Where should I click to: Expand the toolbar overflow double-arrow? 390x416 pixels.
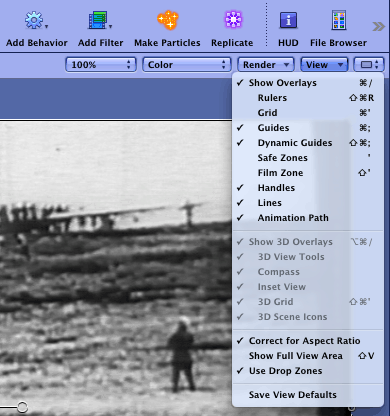(378, 26)
